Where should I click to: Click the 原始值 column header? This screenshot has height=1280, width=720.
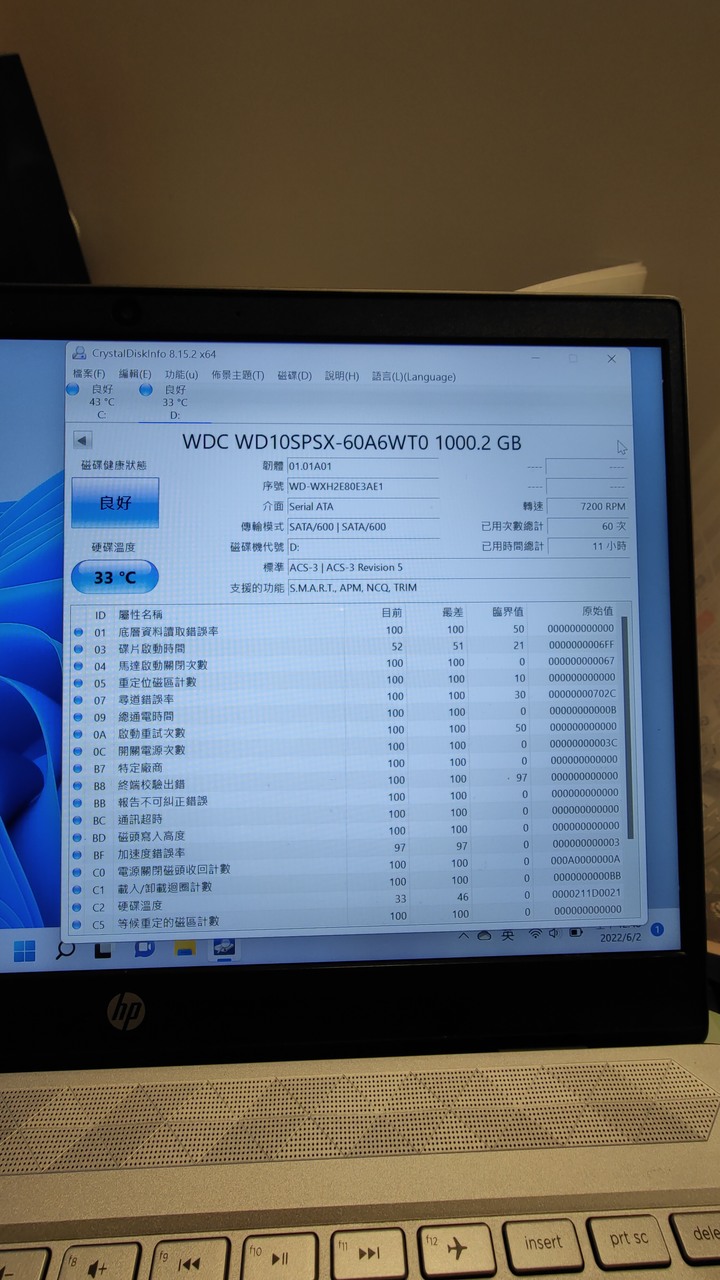[597, 610]
